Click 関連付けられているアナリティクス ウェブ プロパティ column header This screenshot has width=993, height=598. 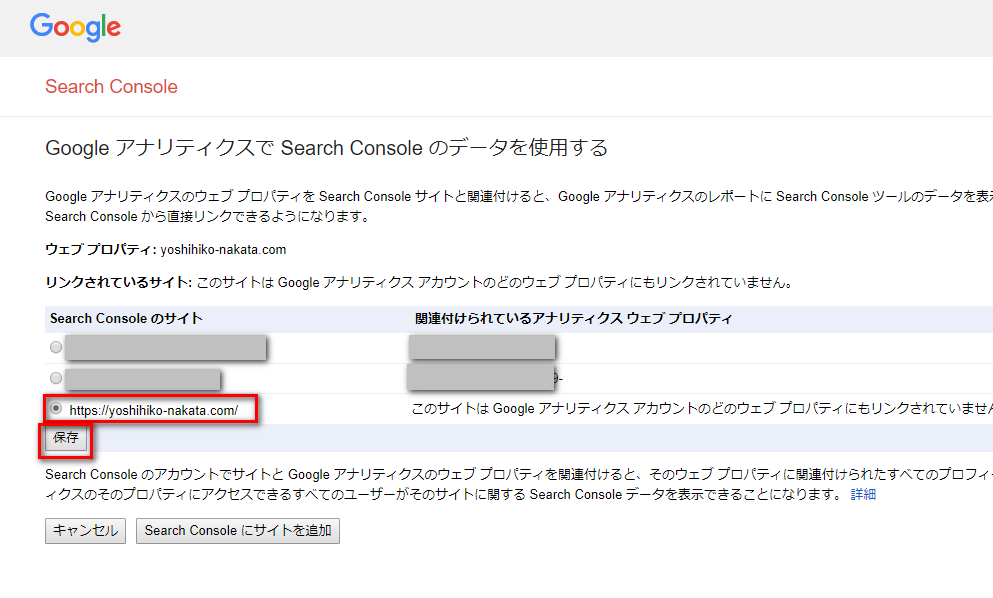click(x=573, y=319)
